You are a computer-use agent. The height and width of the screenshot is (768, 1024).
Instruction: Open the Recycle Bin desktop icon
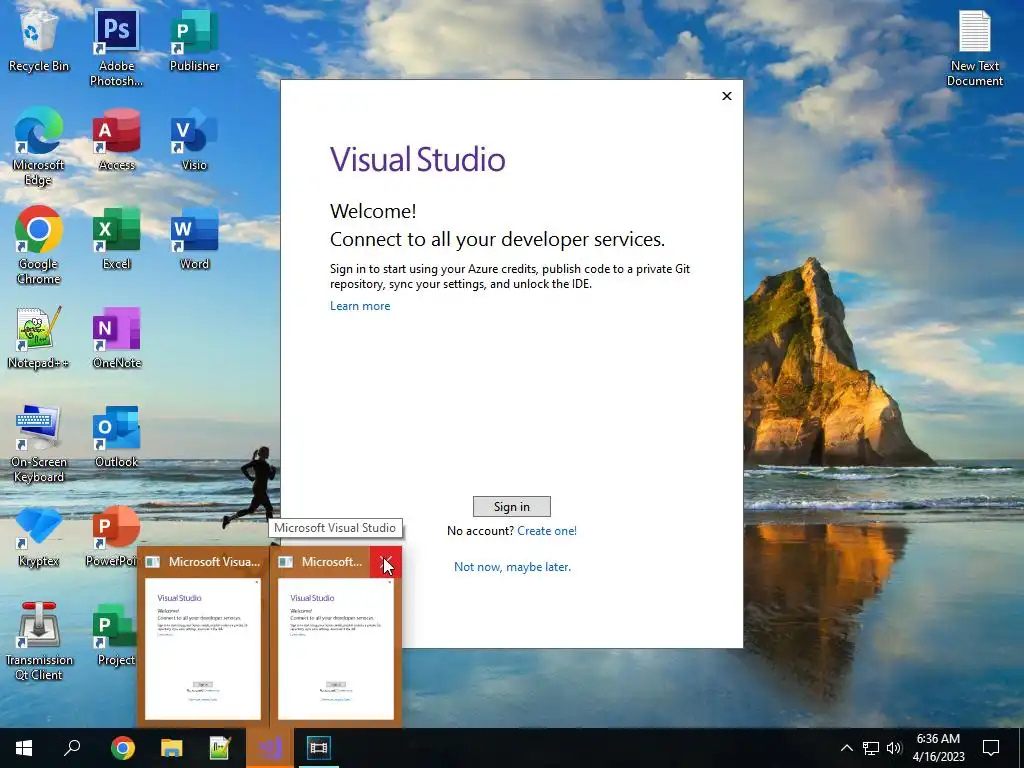(x=39, y=41)
